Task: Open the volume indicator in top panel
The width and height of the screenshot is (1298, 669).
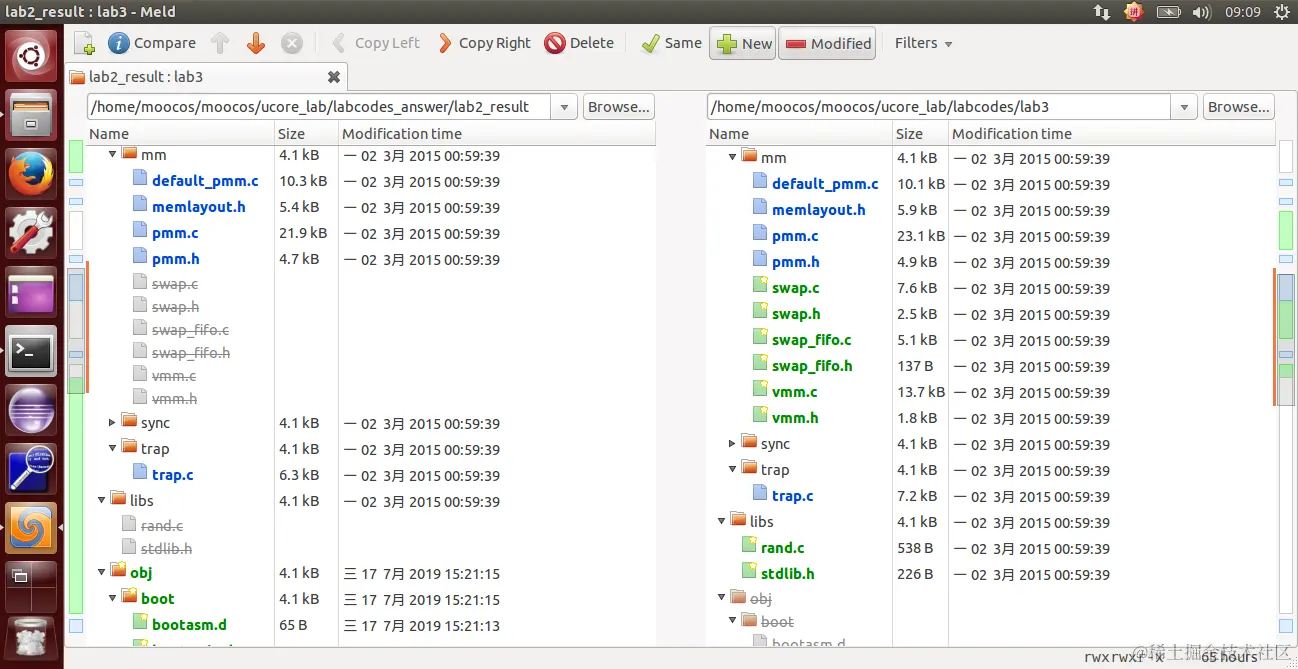Action: coord(1204,12)
